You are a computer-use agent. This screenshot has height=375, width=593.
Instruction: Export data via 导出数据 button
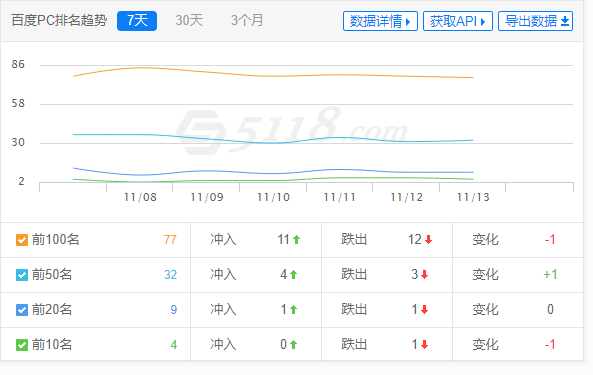[535, 21]
